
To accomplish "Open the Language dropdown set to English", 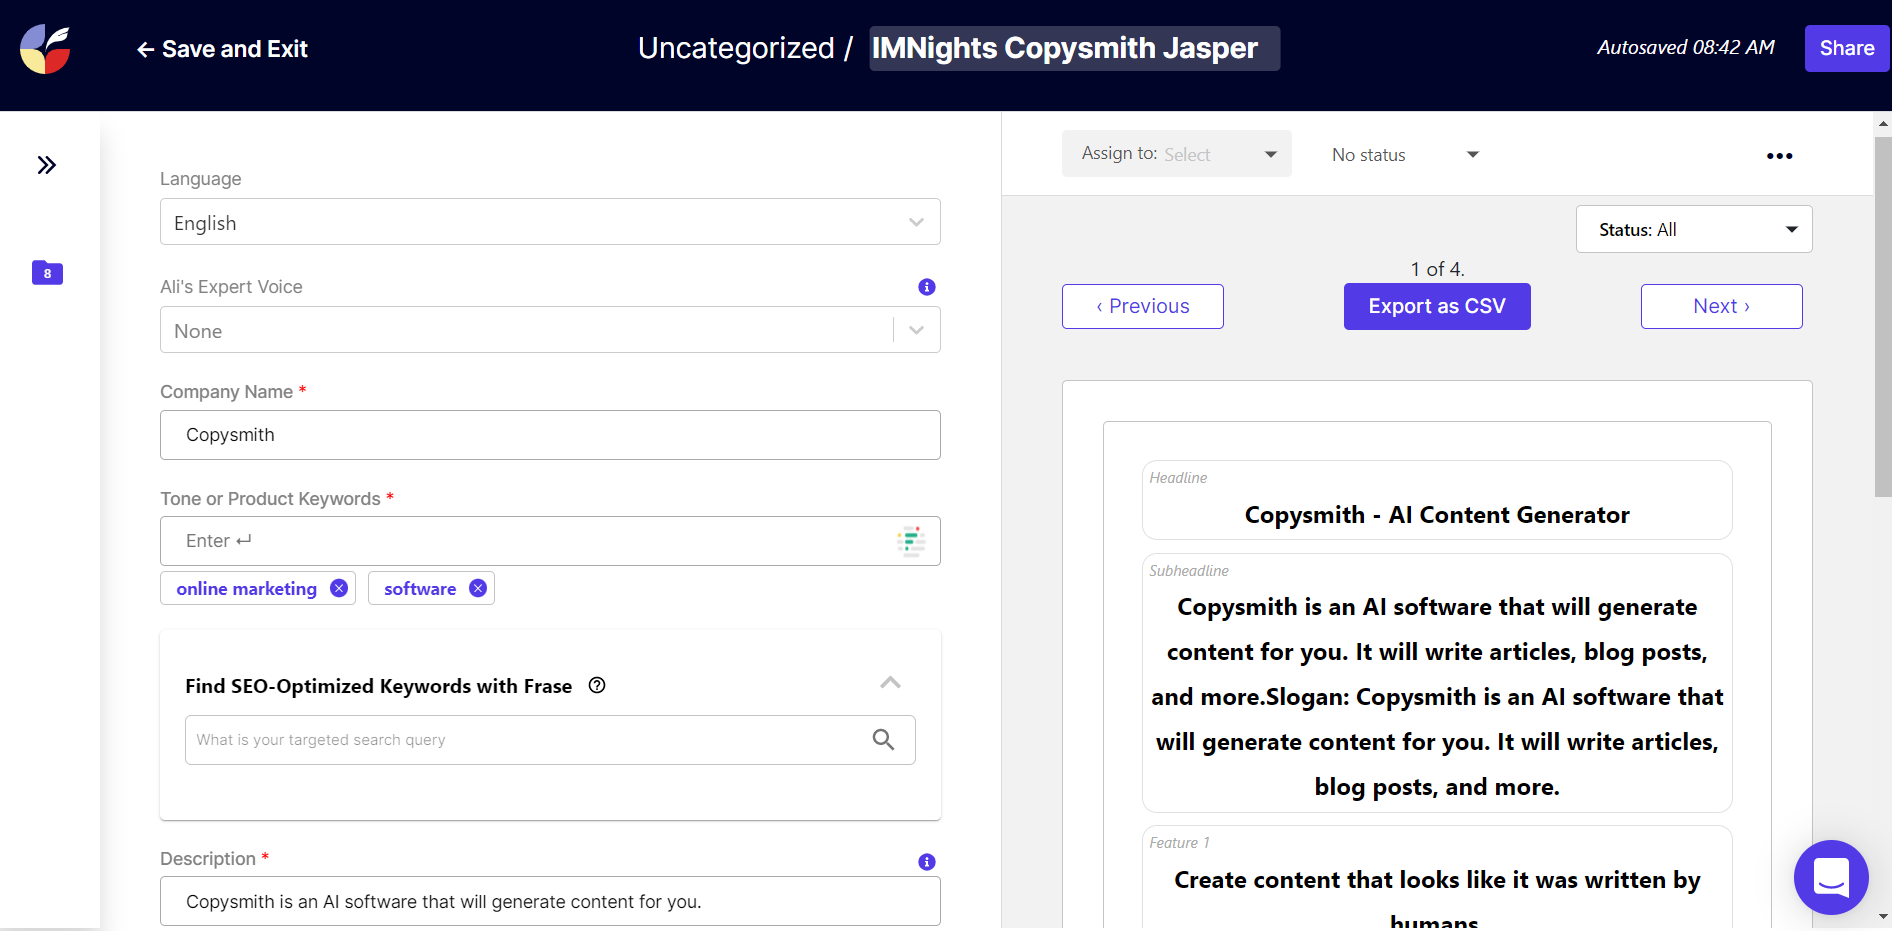I will (x=550, y=222).
